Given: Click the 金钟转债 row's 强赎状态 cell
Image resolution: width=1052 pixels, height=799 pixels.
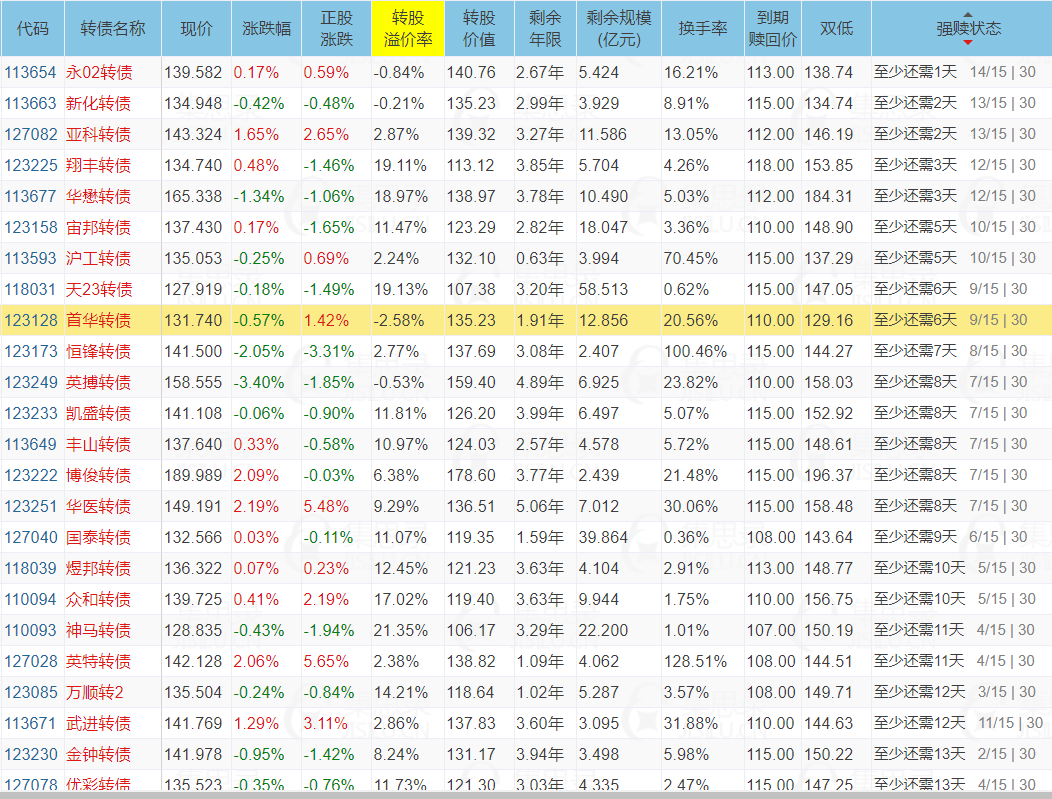Looking at the screenshot, I should point(954,754).
